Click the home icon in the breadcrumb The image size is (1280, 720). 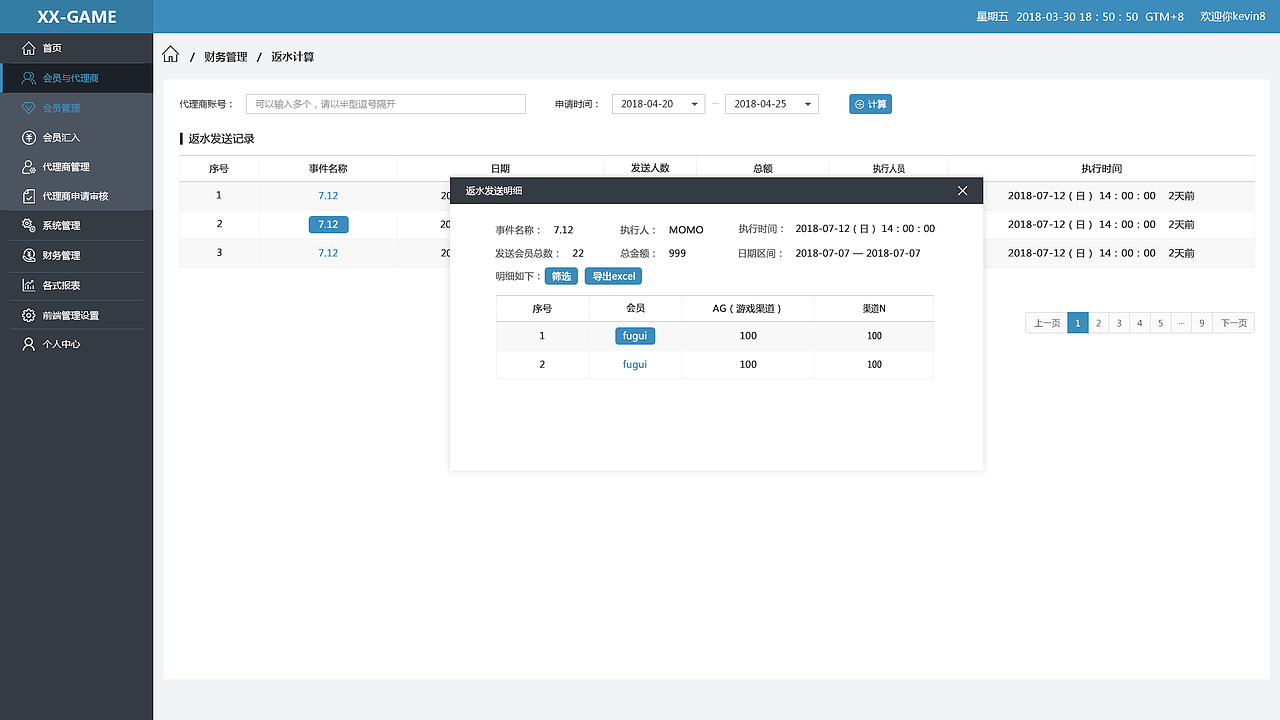click(170, 55)
